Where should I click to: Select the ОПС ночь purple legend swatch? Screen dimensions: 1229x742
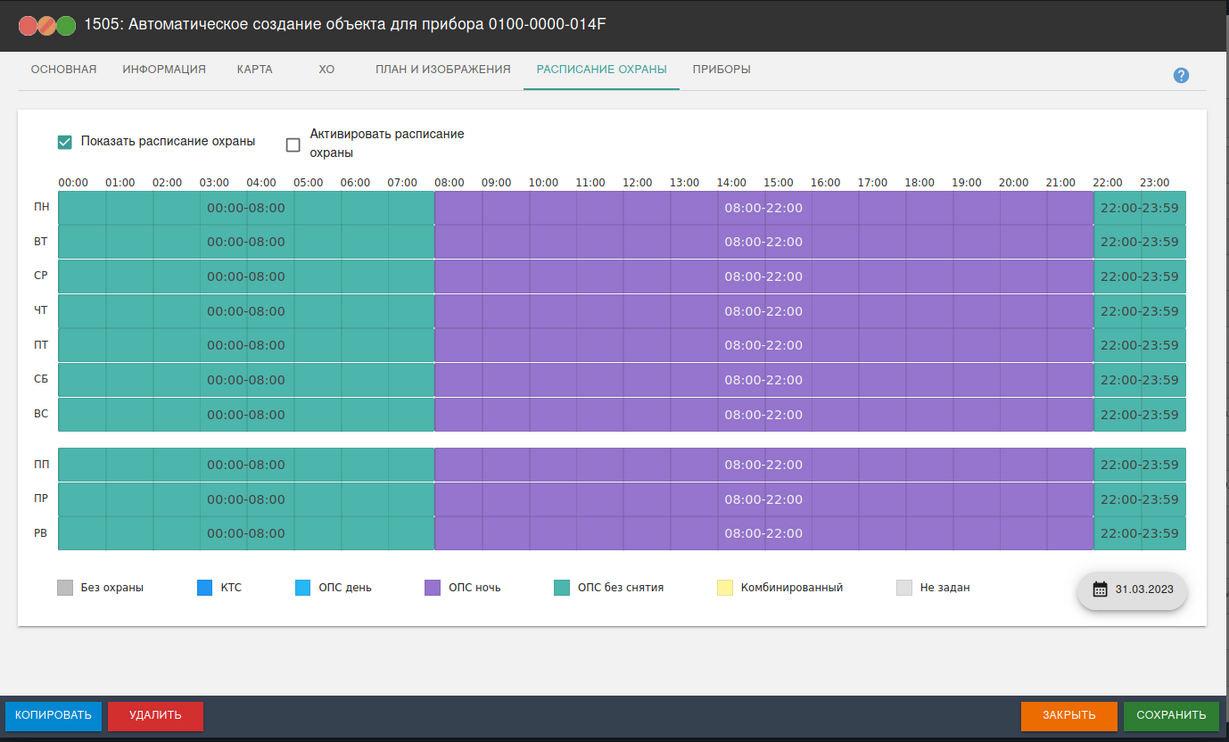pyautogui.click(x=432, y=588)
